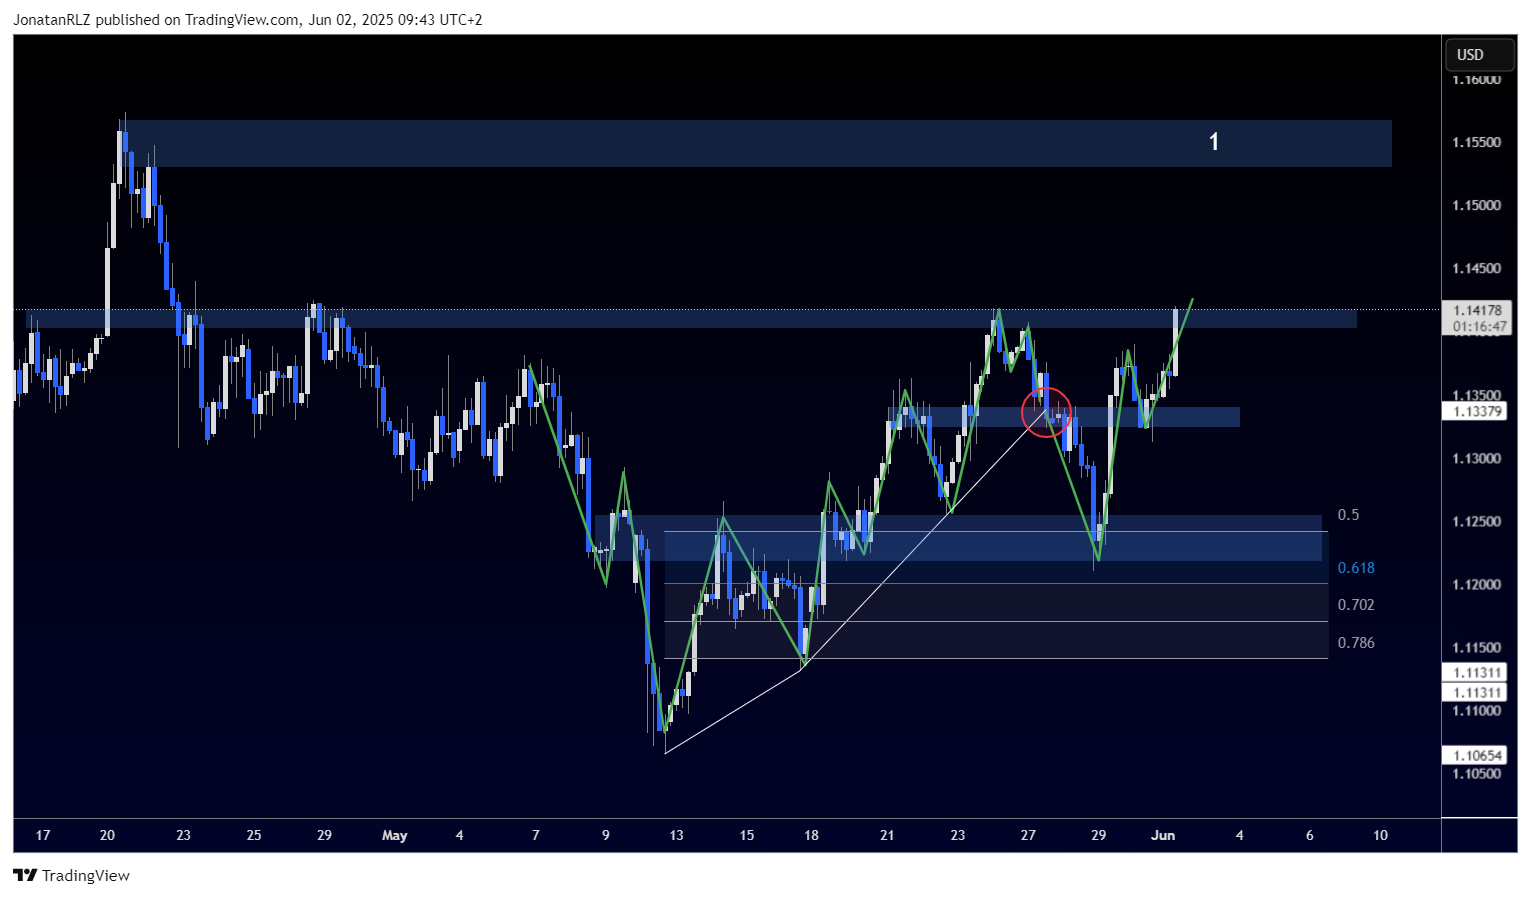Click date 17 on the time axis
This screenshot has height=897, width=1531.
tap(42, 835)
